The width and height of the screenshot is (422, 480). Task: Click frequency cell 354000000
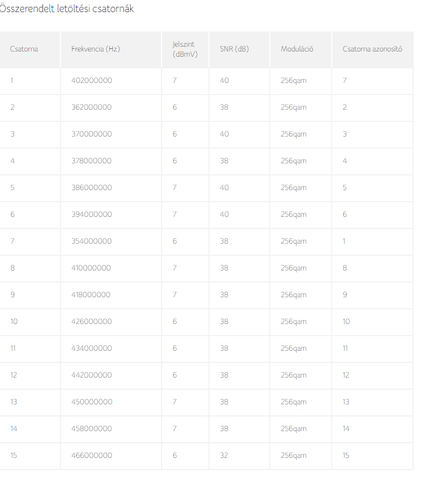[x=91, y=241]
